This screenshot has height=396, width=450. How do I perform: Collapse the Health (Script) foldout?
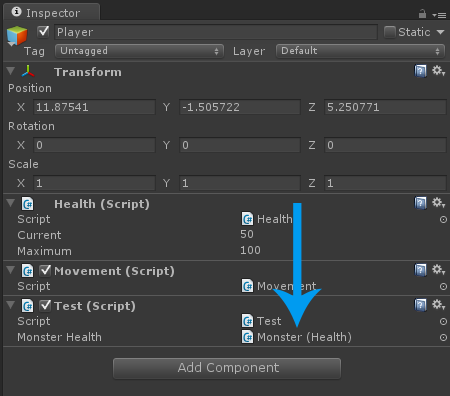(11, 203)
